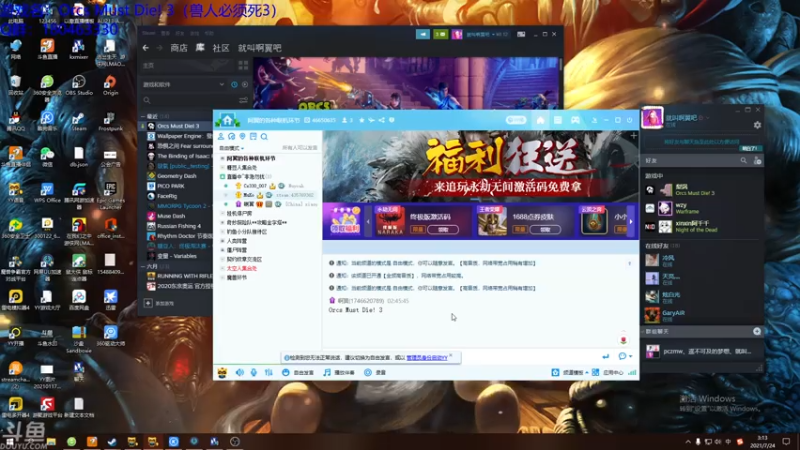800x450 pixels.
Task: Open the app center in YY bottom bar
Action: click(x=608, y=372)
